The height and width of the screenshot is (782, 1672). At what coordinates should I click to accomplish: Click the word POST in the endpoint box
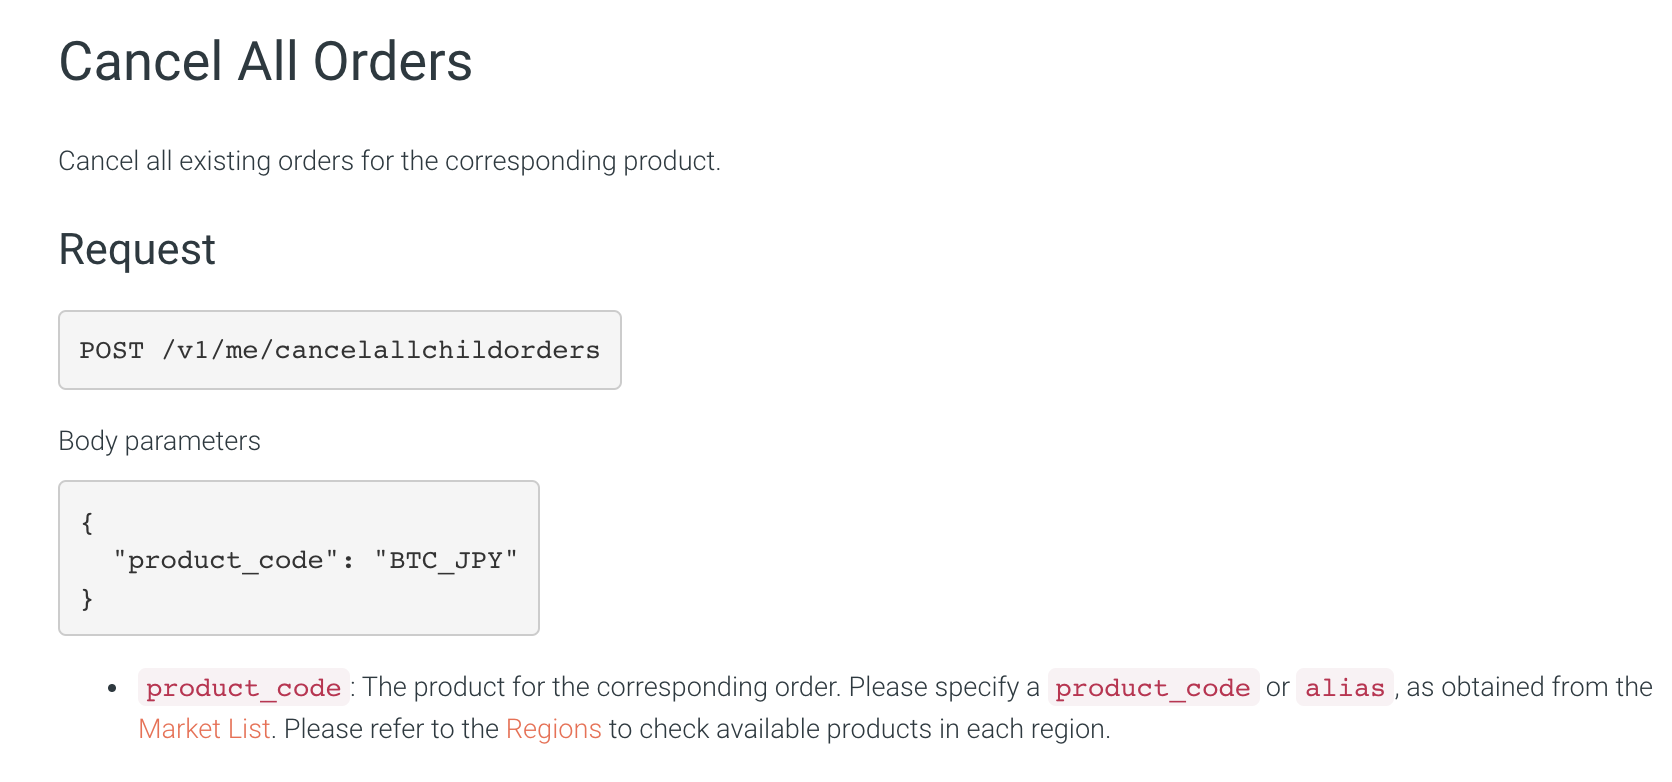pyautogui.click(x=111, y=350)
